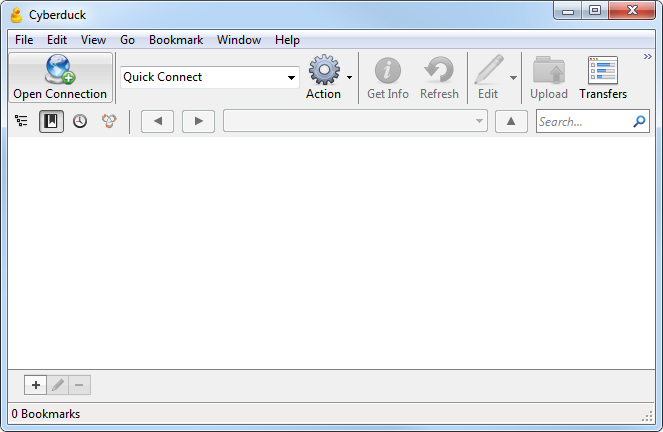Open the Help menu
Screen dimensions: 663x432
(287, 40)
